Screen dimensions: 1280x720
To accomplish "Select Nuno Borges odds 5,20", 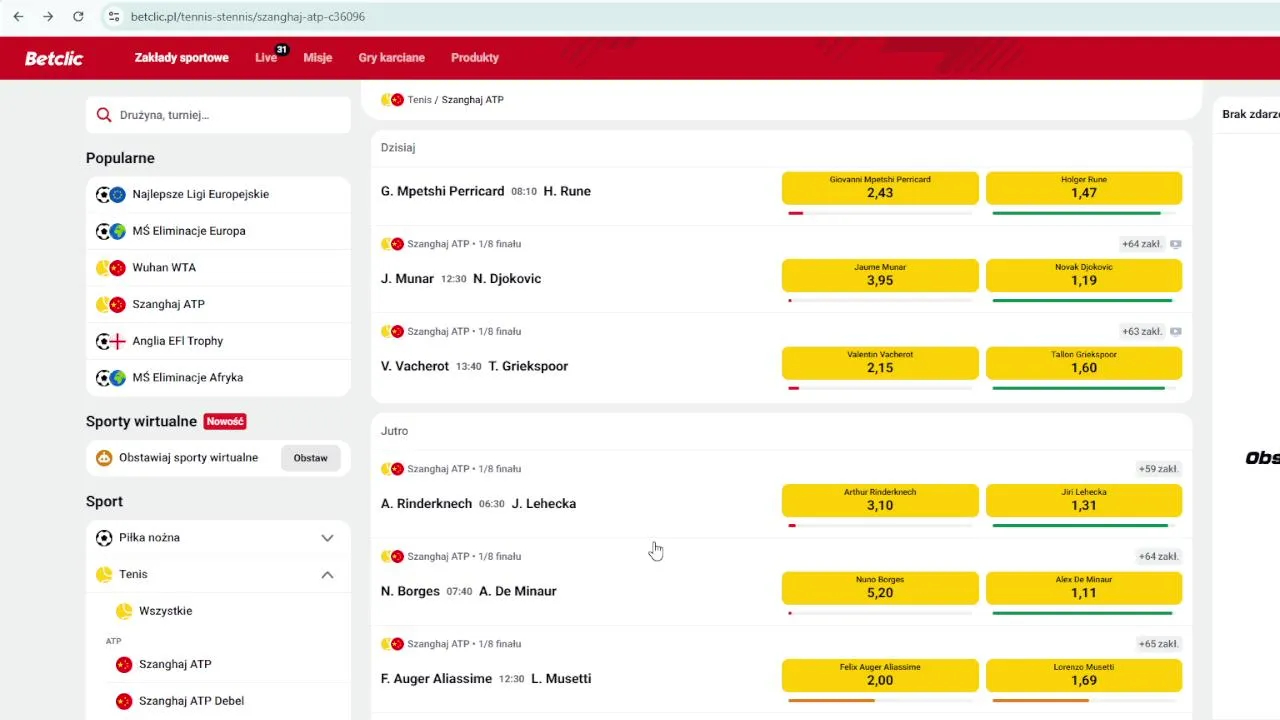I will 880,588.
